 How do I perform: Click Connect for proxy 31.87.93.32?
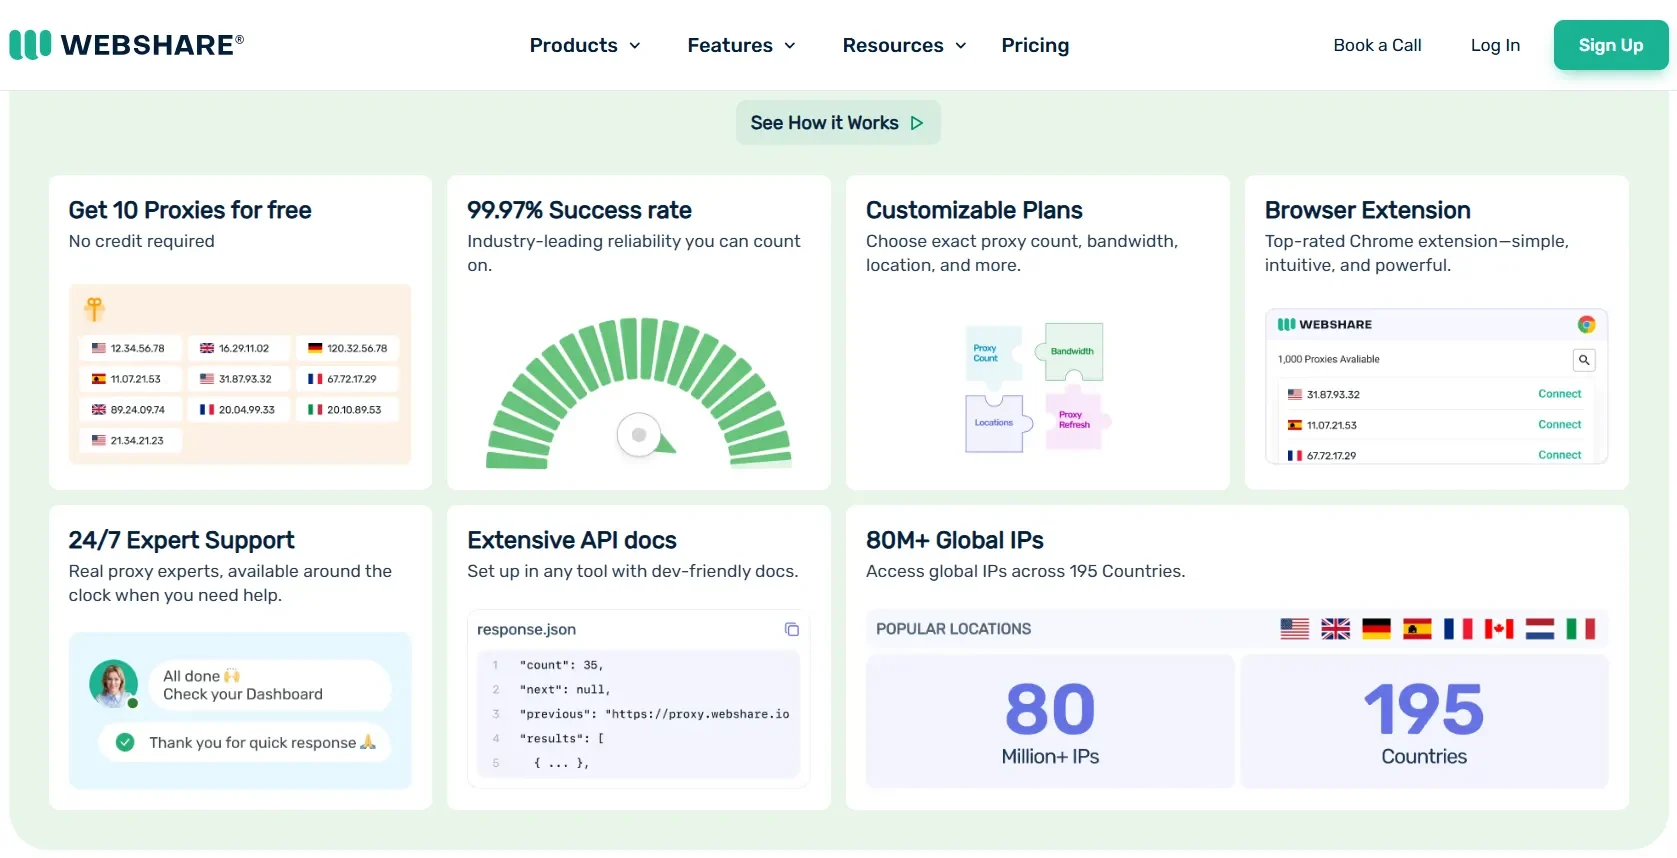(x=1559, y=394)
